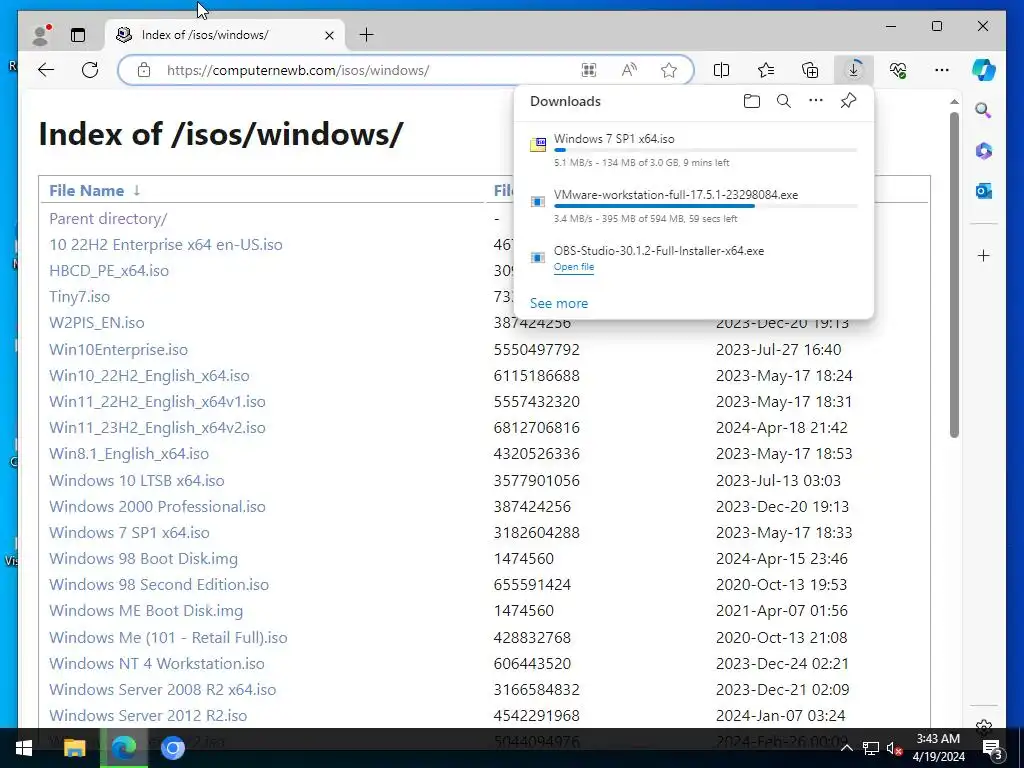The width and height of the screenshot is (1024, 768).
Task: Open HBCD_PE_x64.iso link
Action: [108, 271]
